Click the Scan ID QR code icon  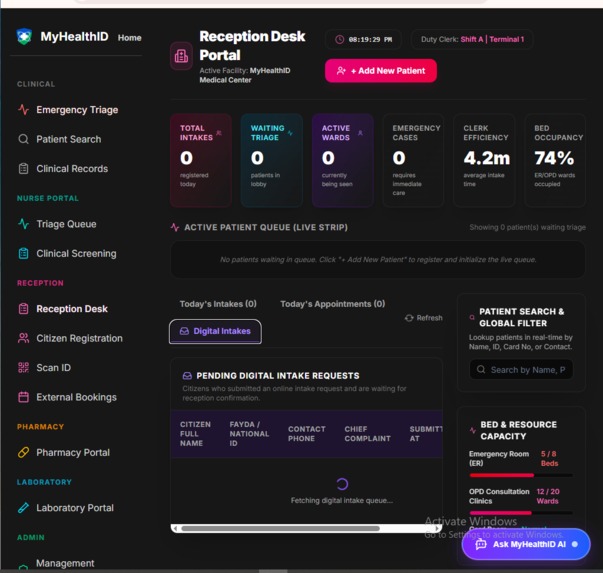pyautogui.click(x=23, y=368)
